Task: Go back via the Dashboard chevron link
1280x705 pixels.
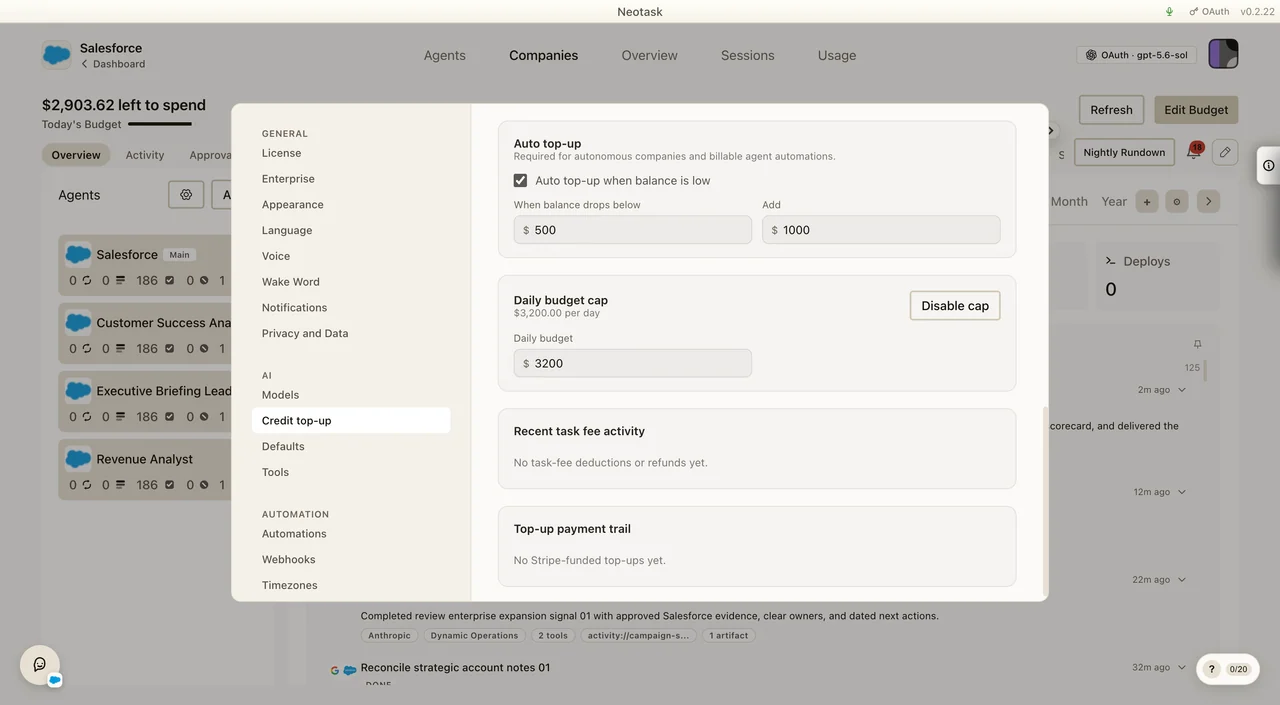Action: [113, 64]
